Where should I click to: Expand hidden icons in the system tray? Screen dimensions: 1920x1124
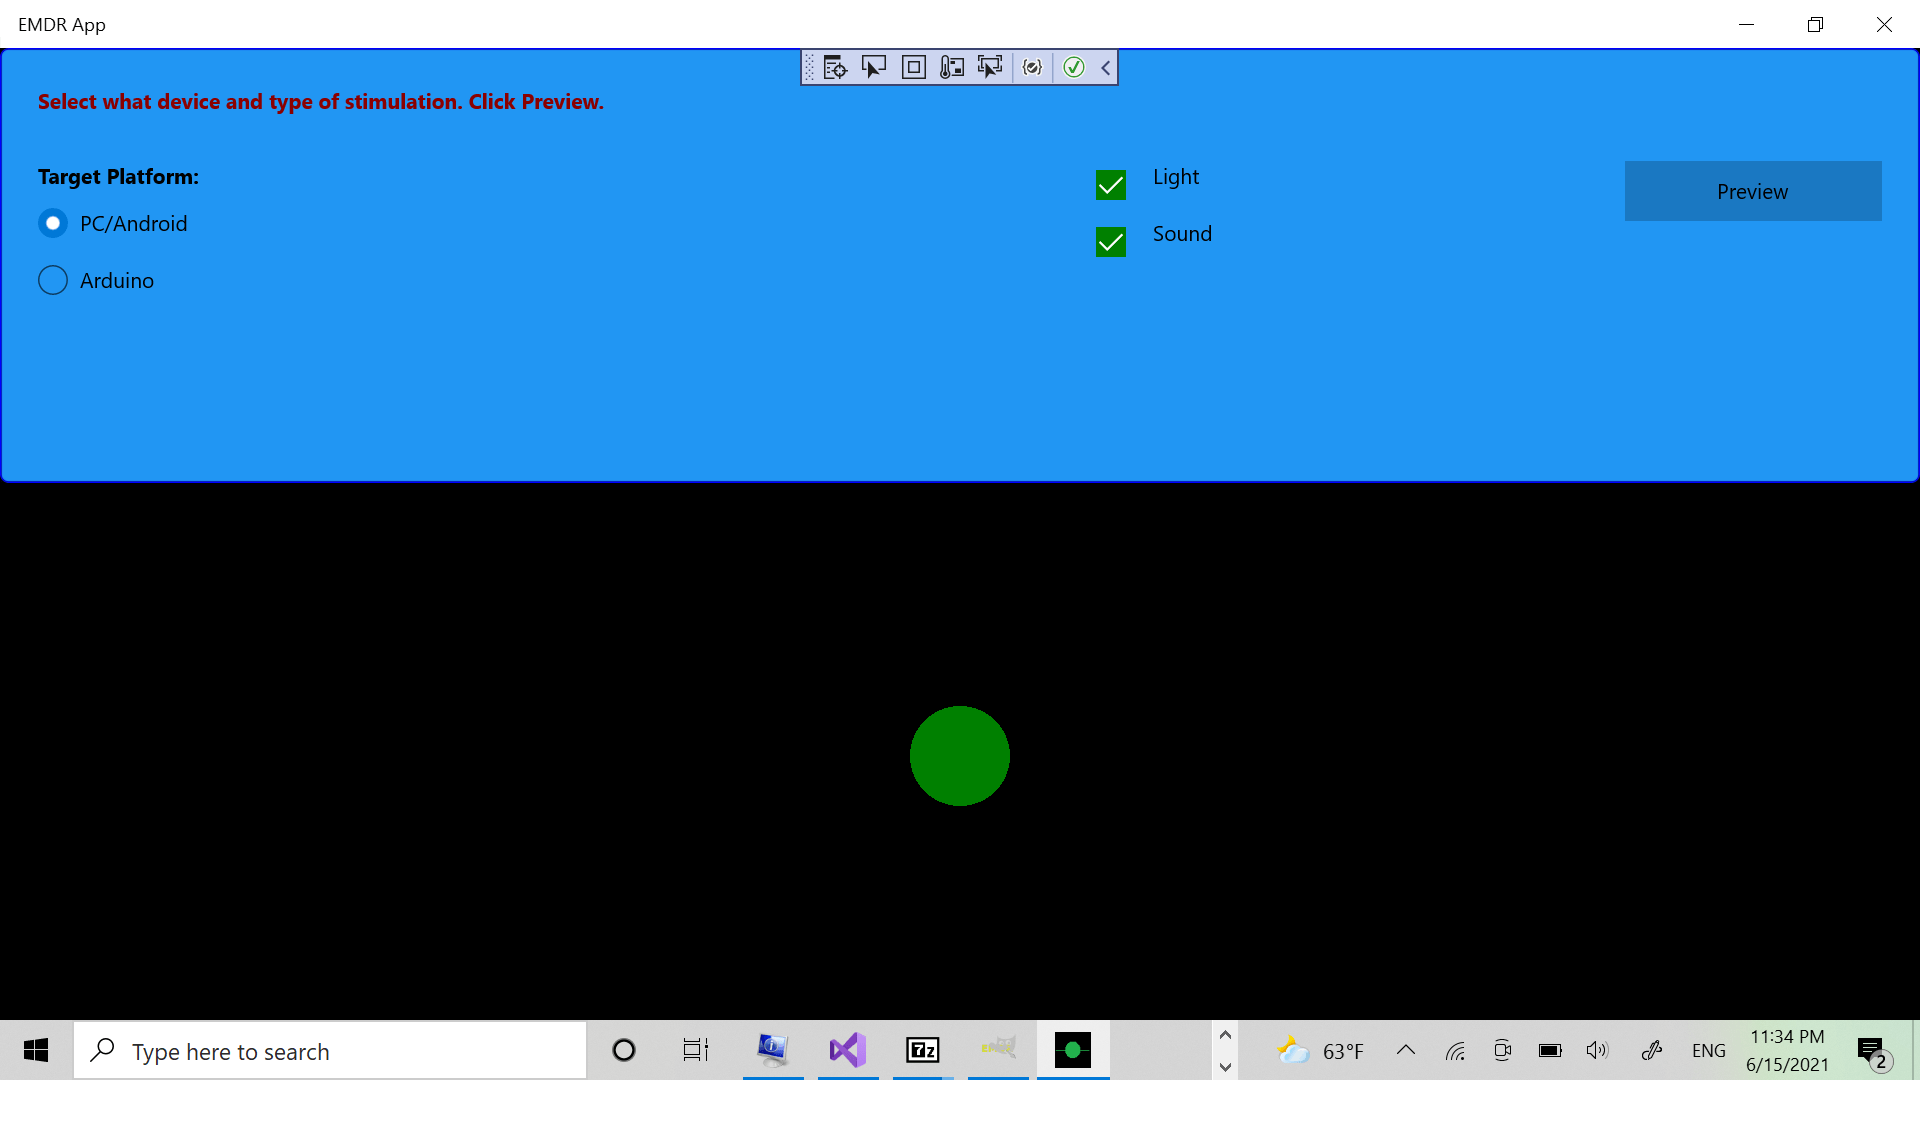pos(1406,1050)
